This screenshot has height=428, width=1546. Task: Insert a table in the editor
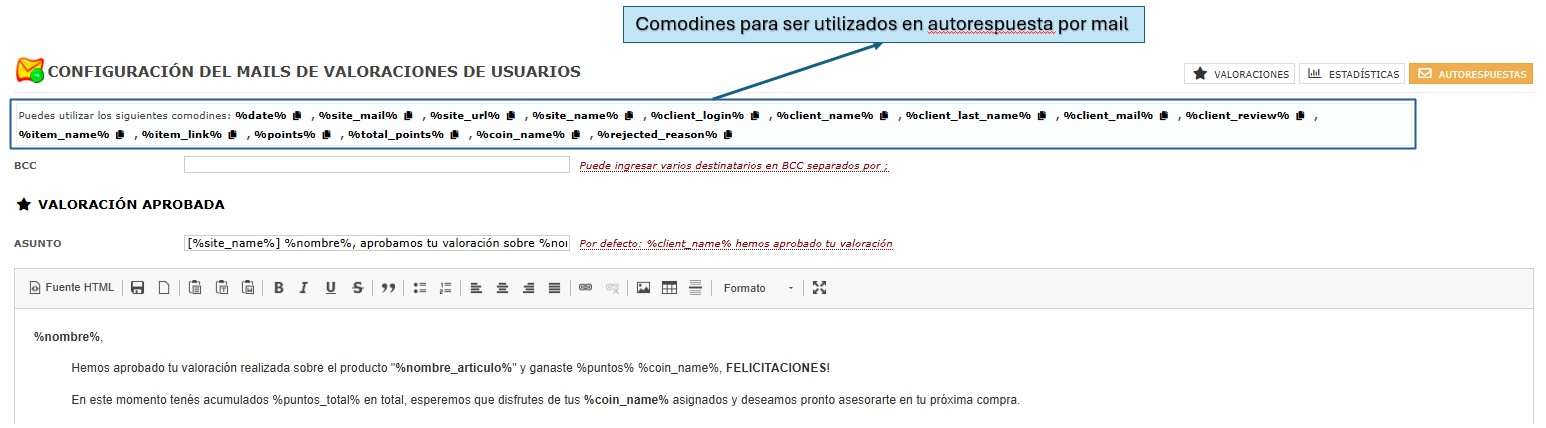pos(669,288)
